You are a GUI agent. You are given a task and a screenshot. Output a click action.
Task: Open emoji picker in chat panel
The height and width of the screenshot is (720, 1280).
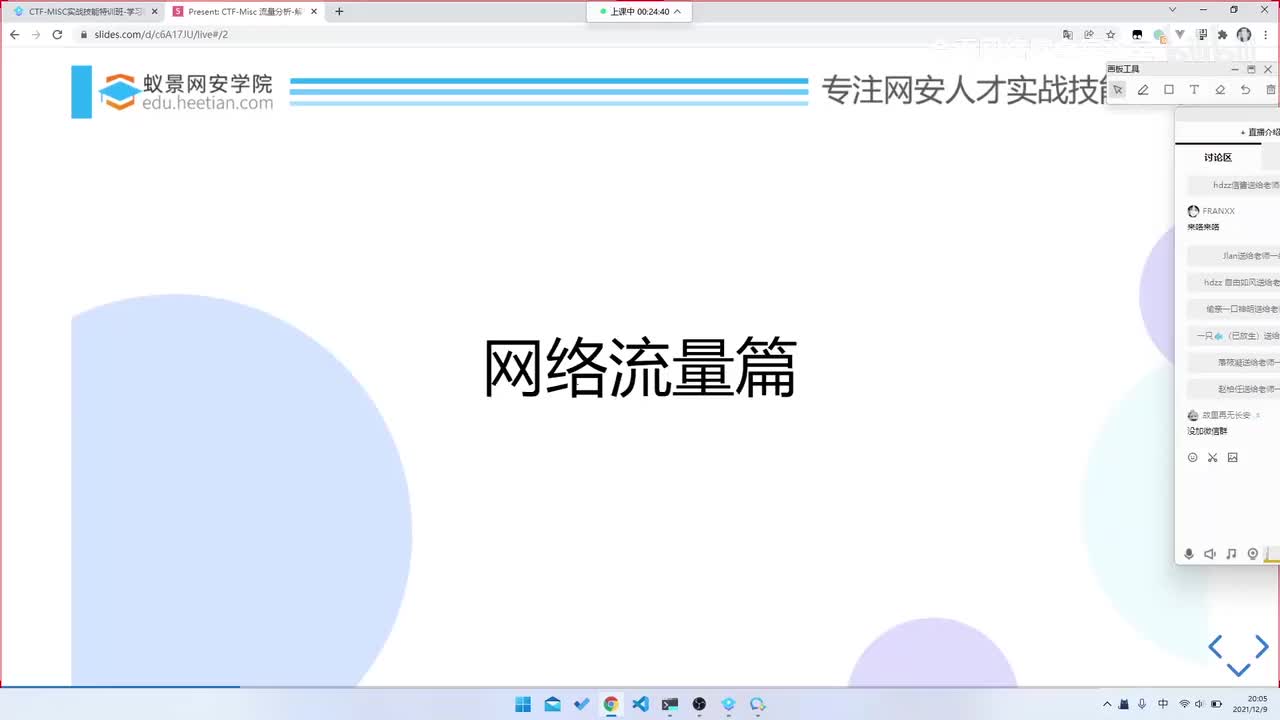pyautogui.click(x=1192, y=458)
